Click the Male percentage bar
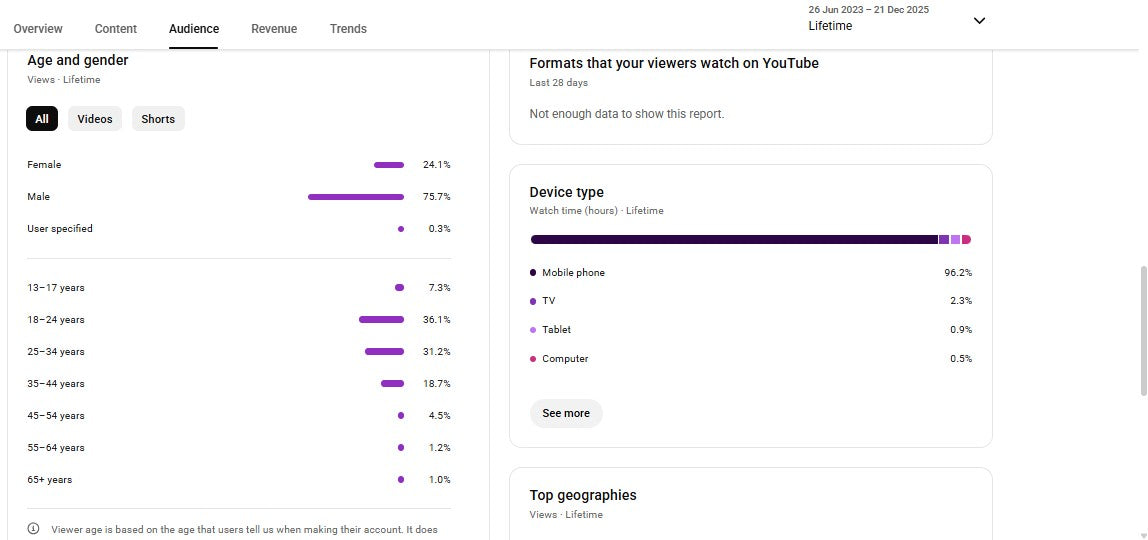This screenshot has width=1148, height=540. (356, 197)
